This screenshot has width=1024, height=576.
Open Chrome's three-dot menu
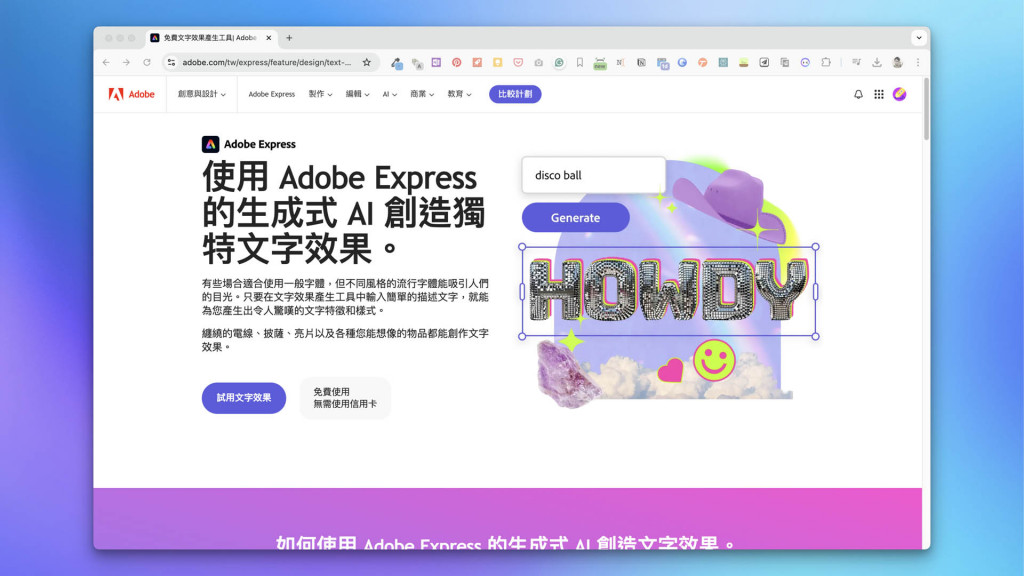coord(918,63)
